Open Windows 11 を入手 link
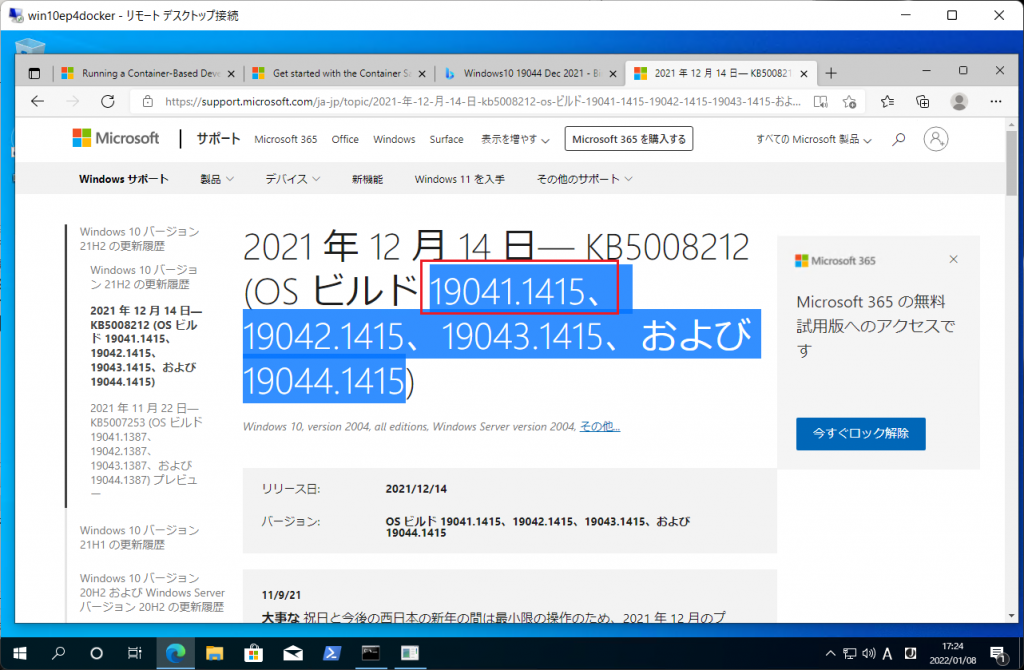Viewport: 1024px width, 670px height. (459, 179)
